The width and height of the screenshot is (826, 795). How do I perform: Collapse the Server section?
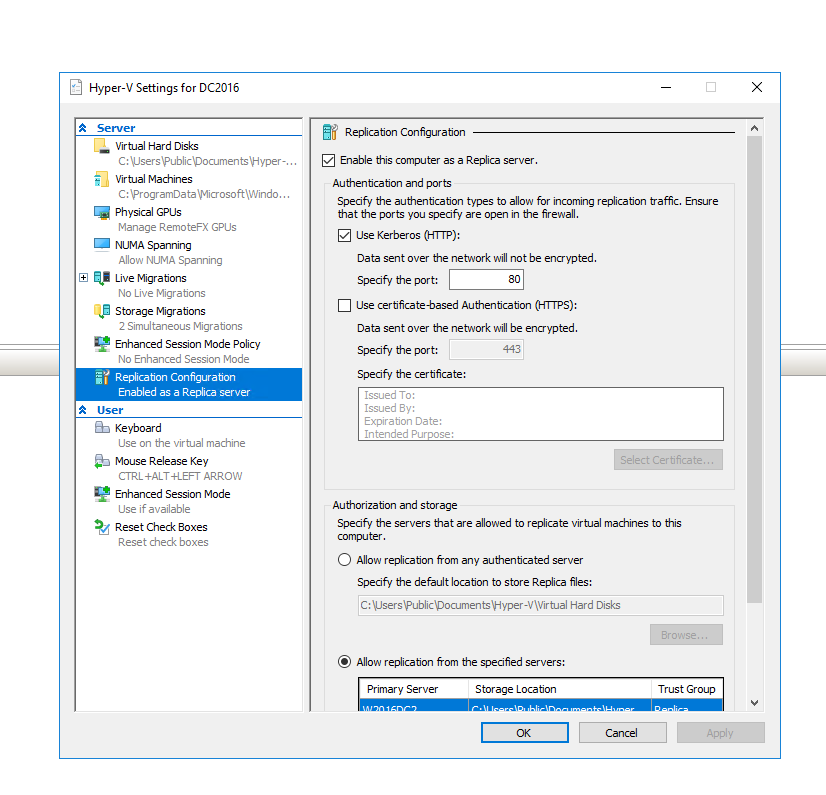83,128
